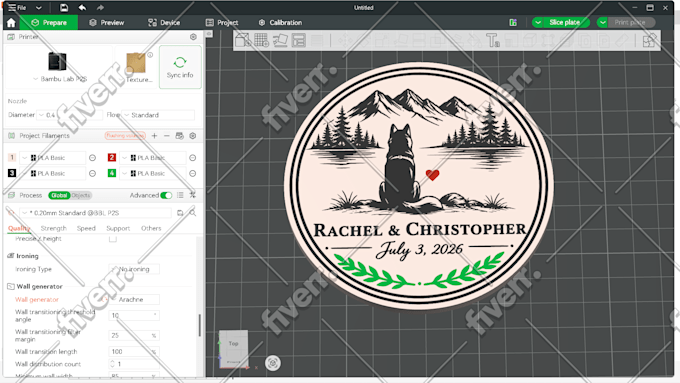Remove a filament with the minus icon
Viewport: 680px width, 383px height.
[167, 136]
